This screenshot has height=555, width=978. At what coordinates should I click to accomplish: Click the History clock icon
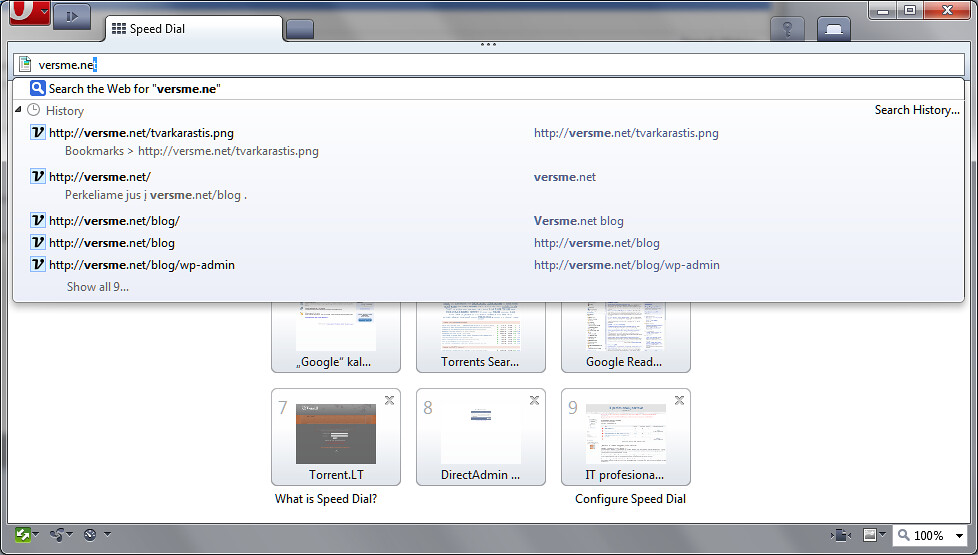click(x=34, y=110)
